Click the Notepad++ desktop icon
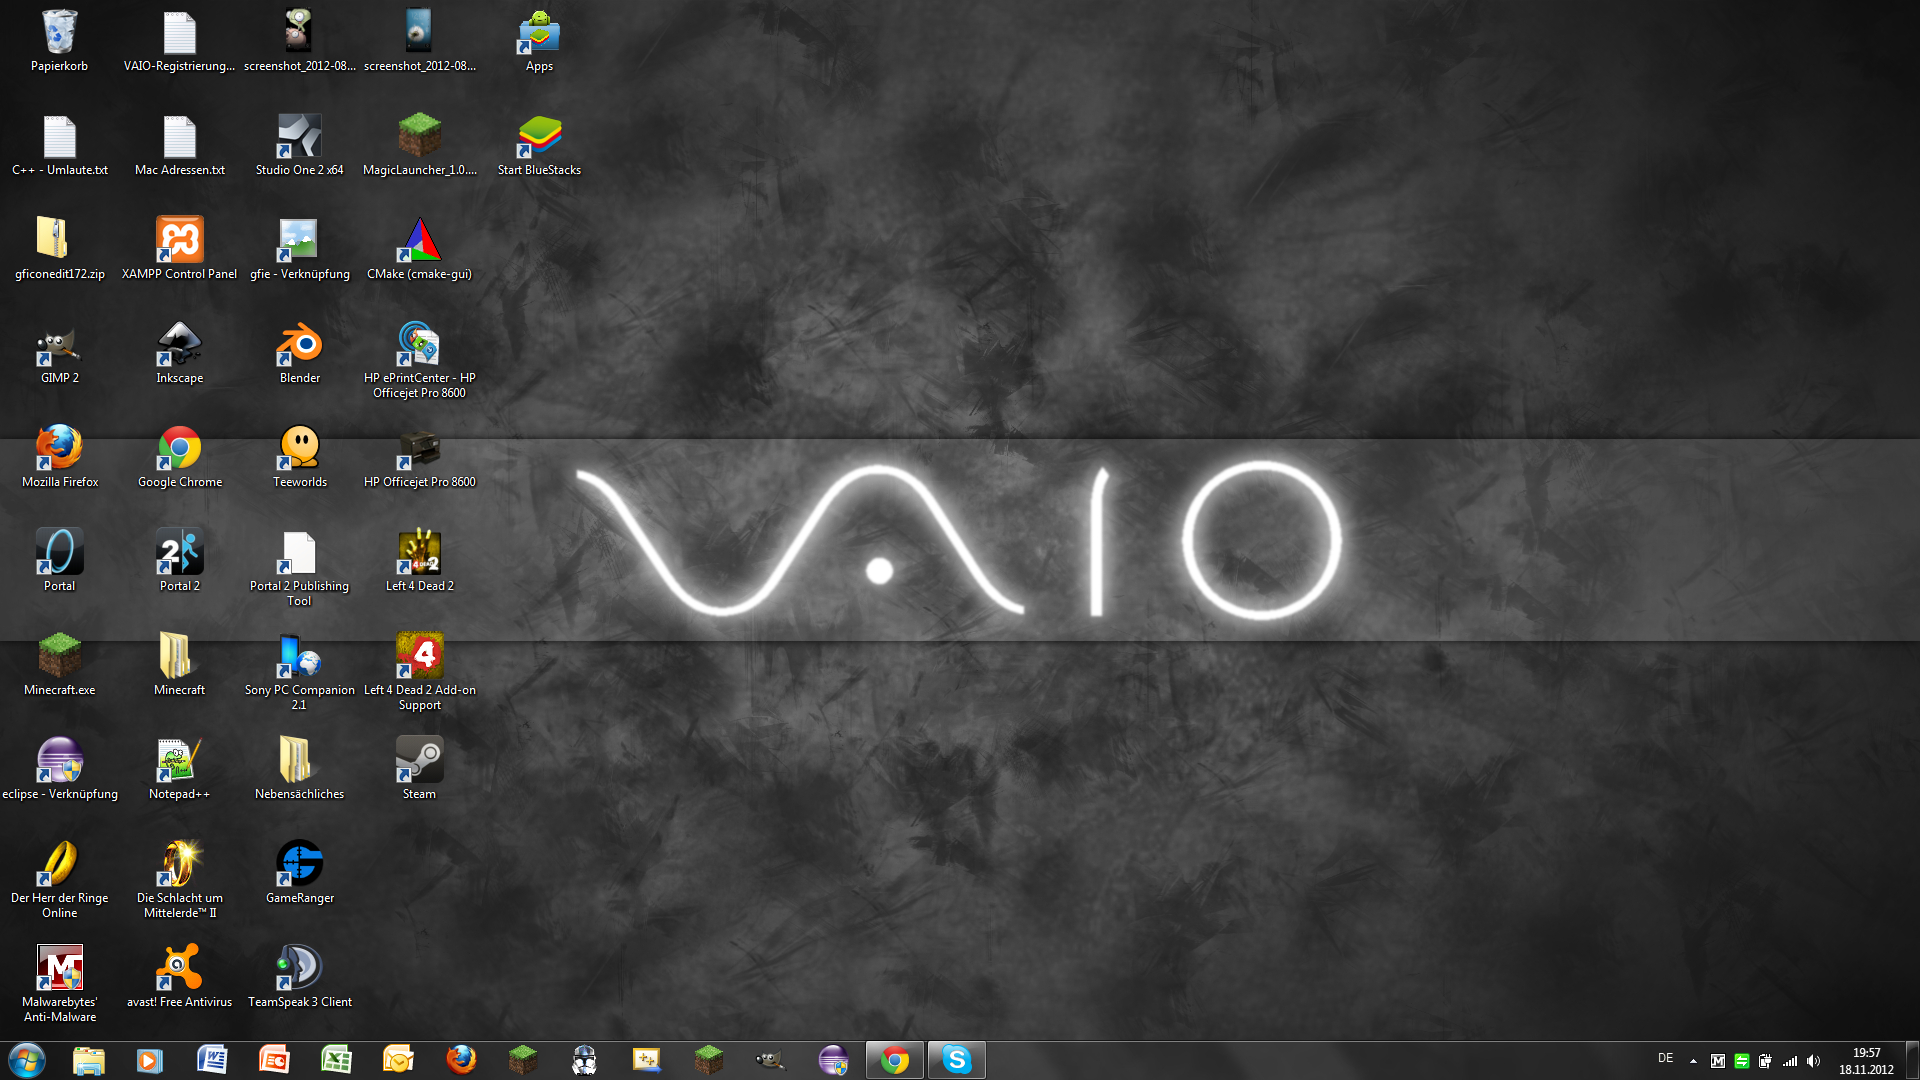Viewport: 1920px width, 1080px height. point(179,761)
